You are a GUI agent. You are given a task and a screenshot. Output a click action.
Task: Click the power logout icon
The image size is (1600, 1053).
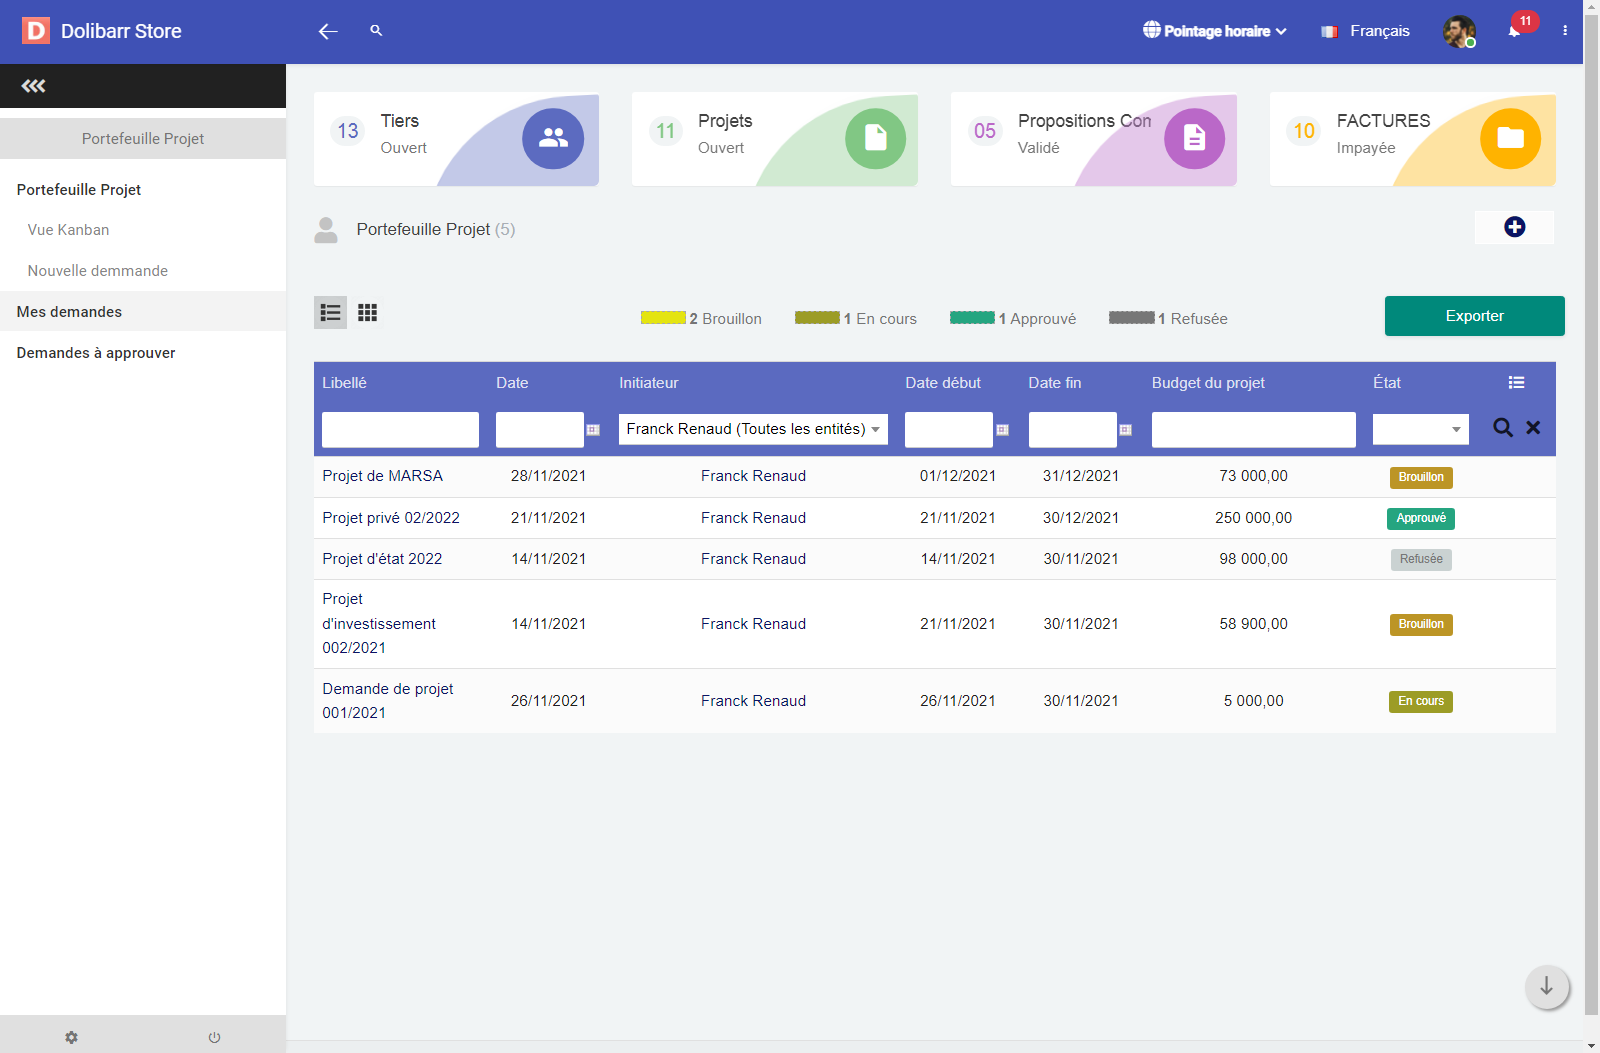click(x=214, y=1037)
